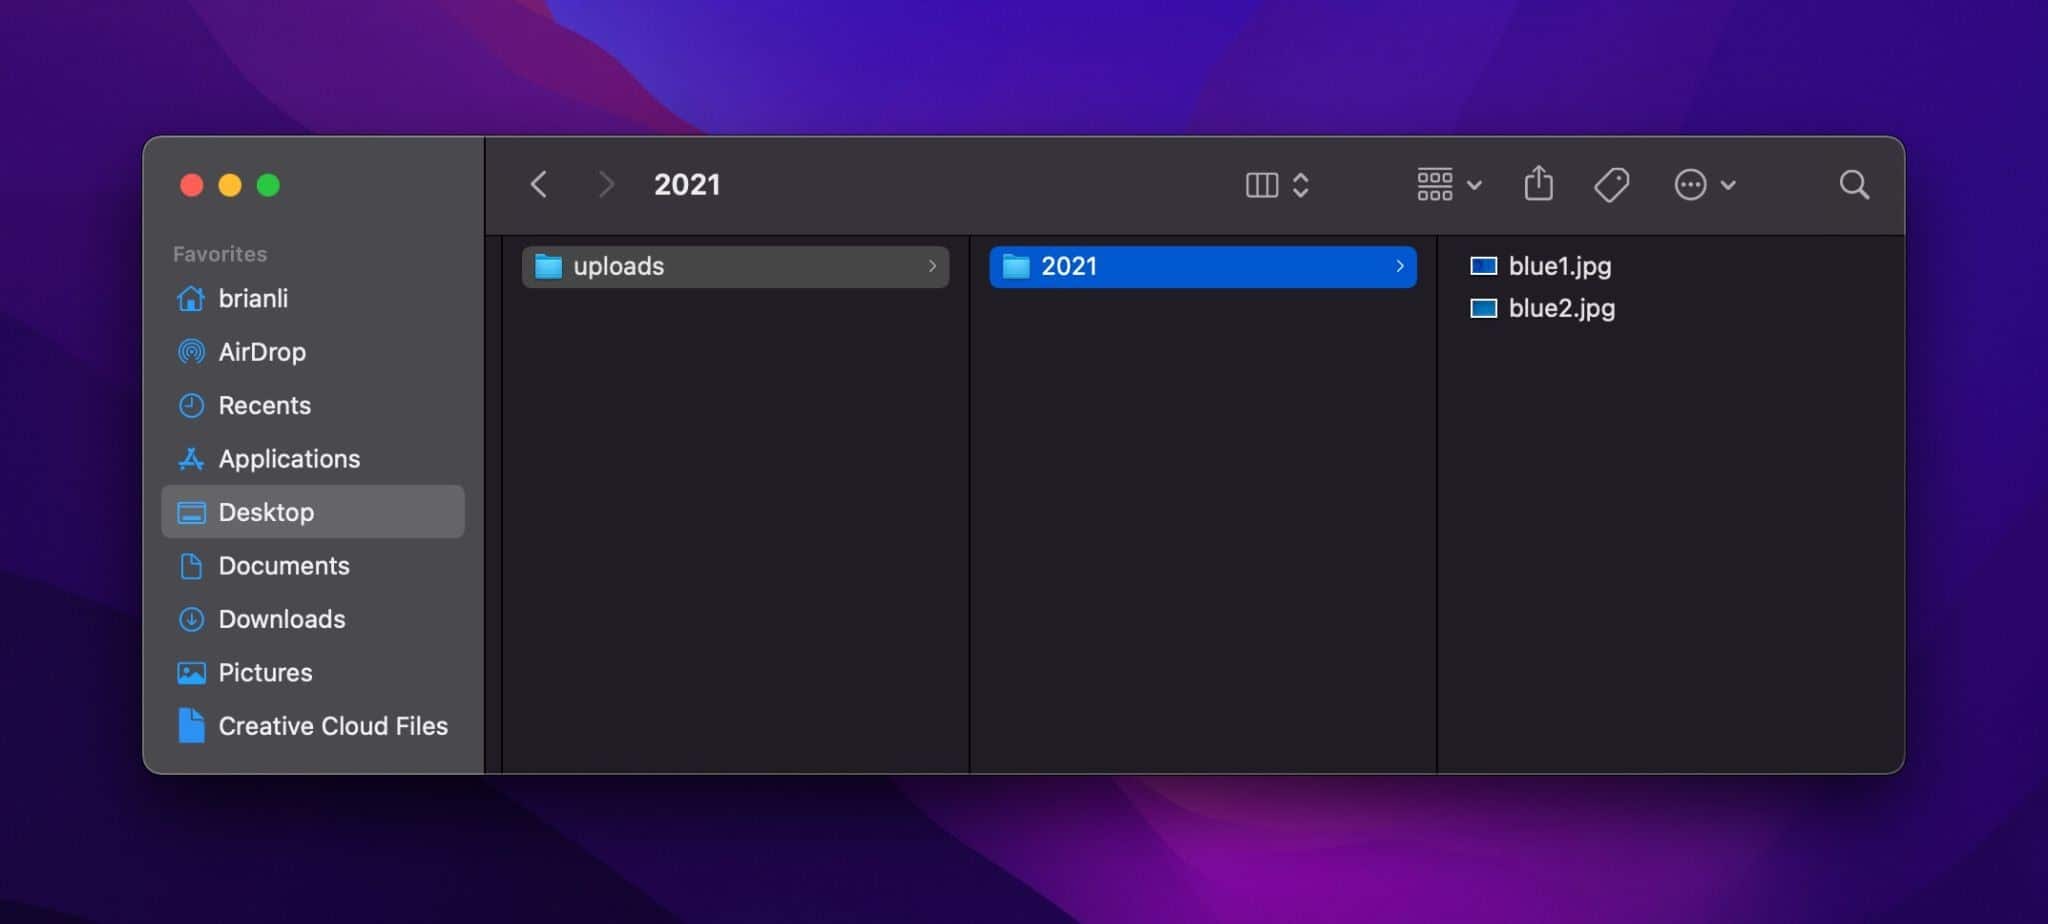Screen dimensions: 2048x924
Task: Click the Back navigation arrow
Action: tap(539, 184)
